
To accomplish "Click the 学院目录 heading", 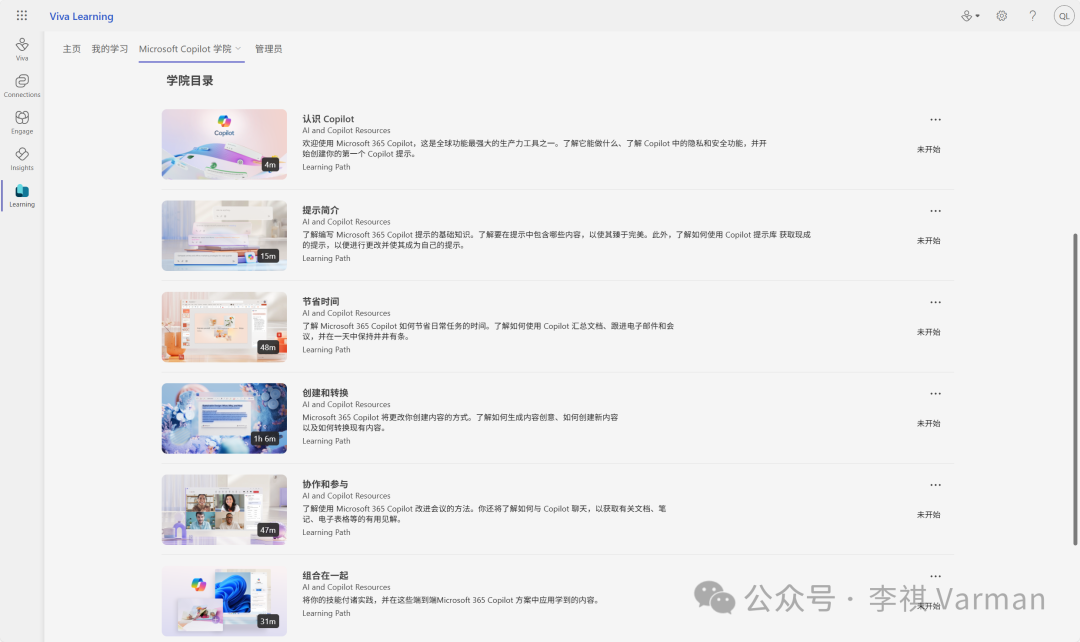I will 190,81.
